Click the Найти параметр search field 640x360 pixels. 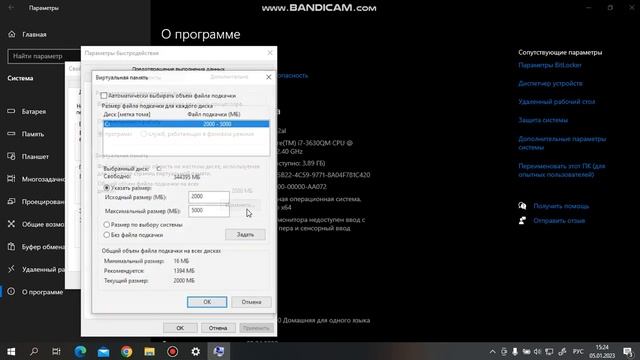[x=44, y=56]
